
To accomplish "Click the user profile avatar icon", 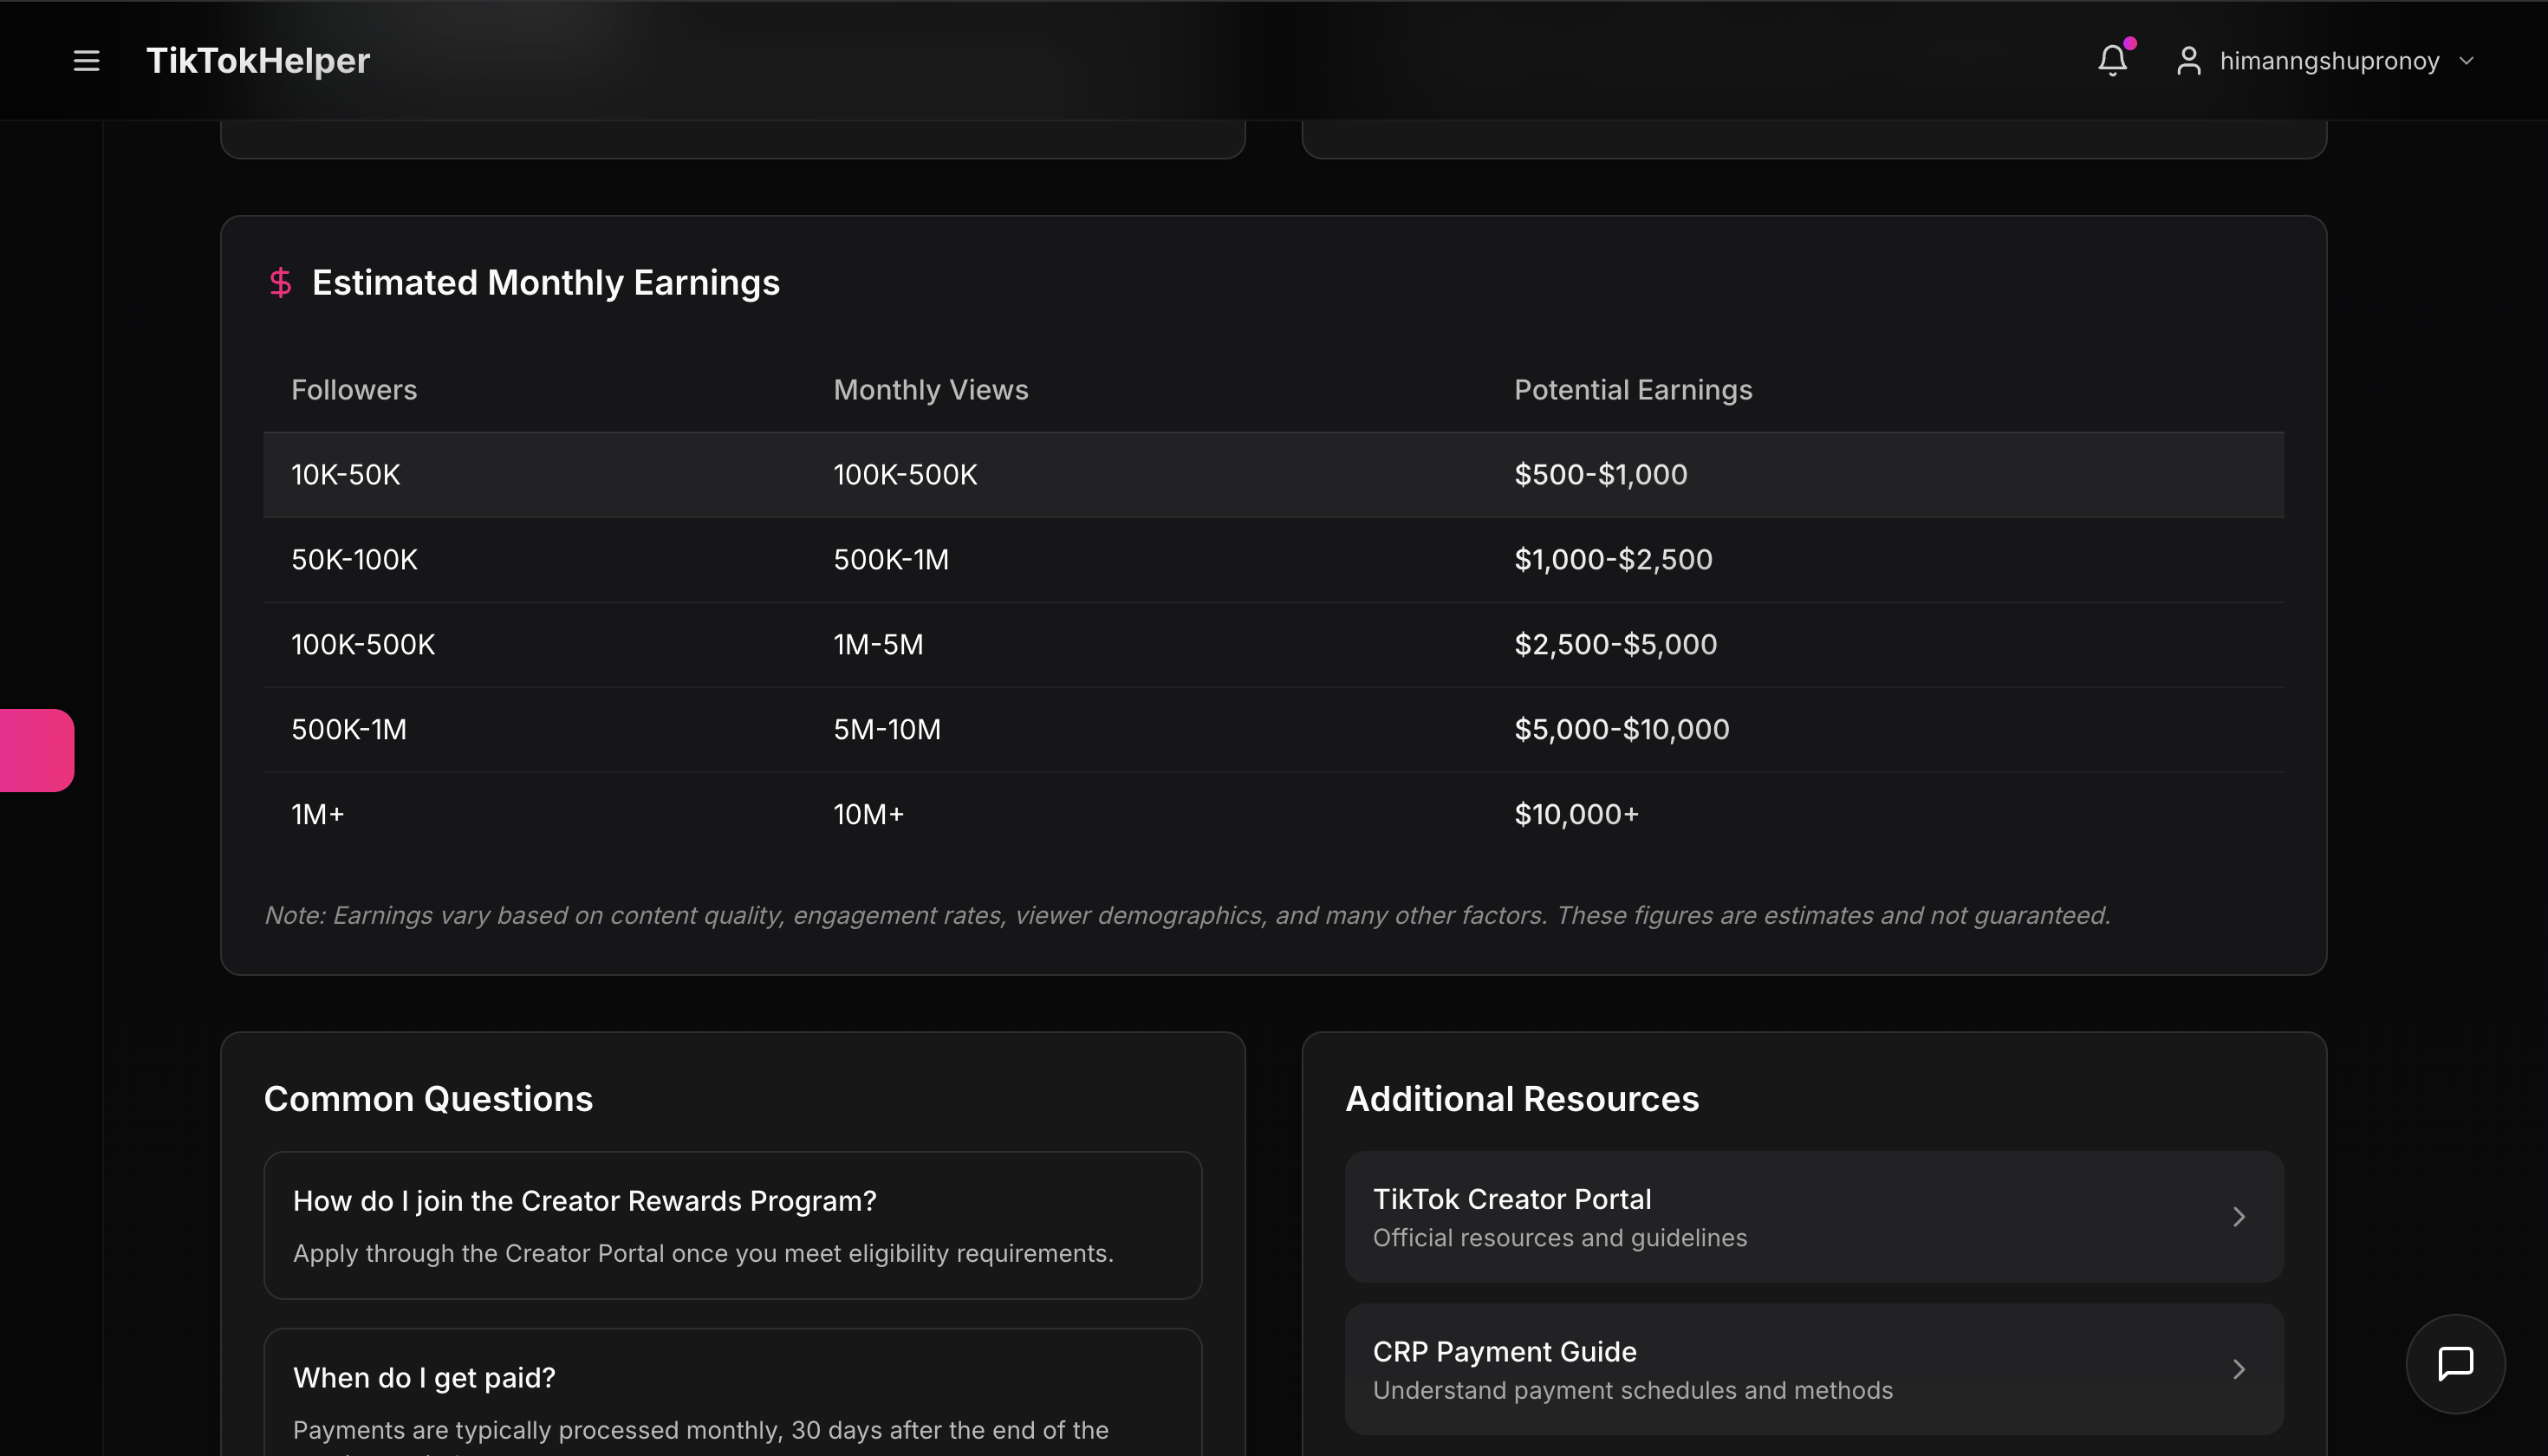I will coord(2188,61).
